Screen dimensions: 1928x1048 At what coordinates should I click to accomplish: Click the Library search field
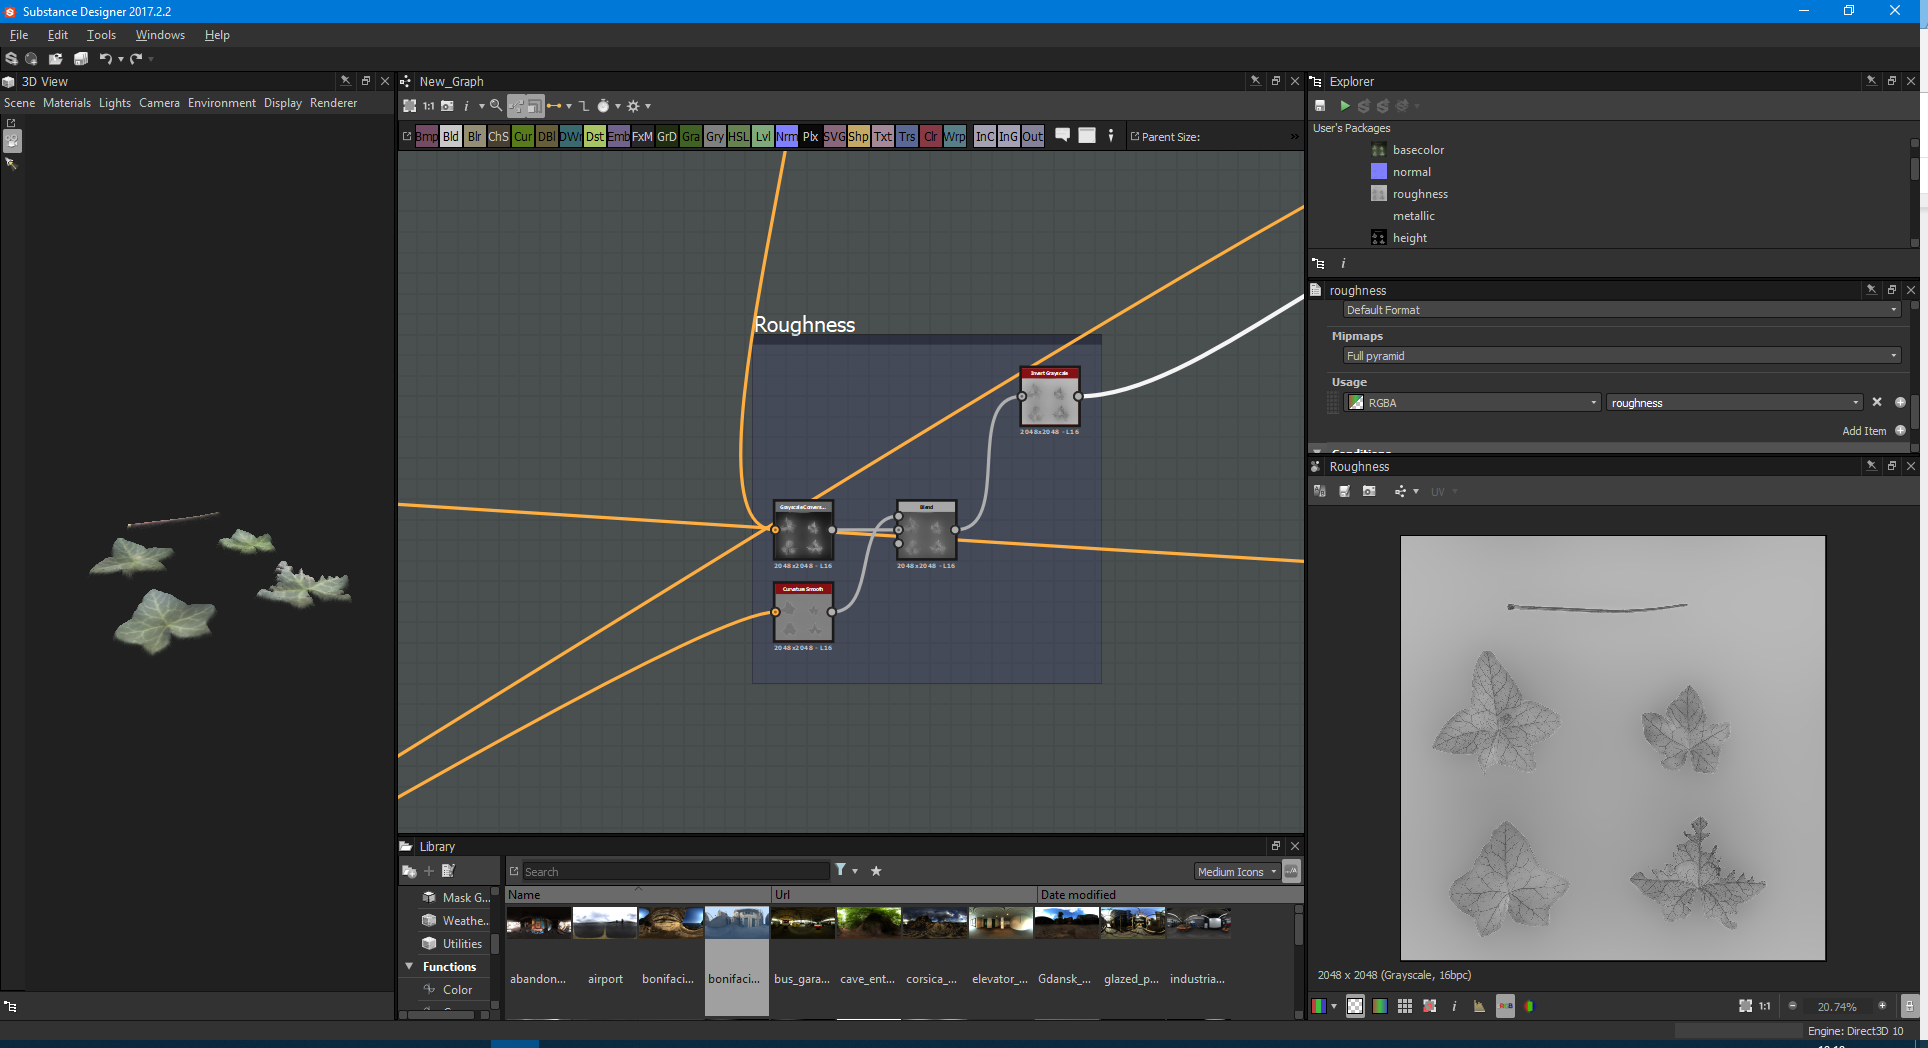tap(675, 872)
